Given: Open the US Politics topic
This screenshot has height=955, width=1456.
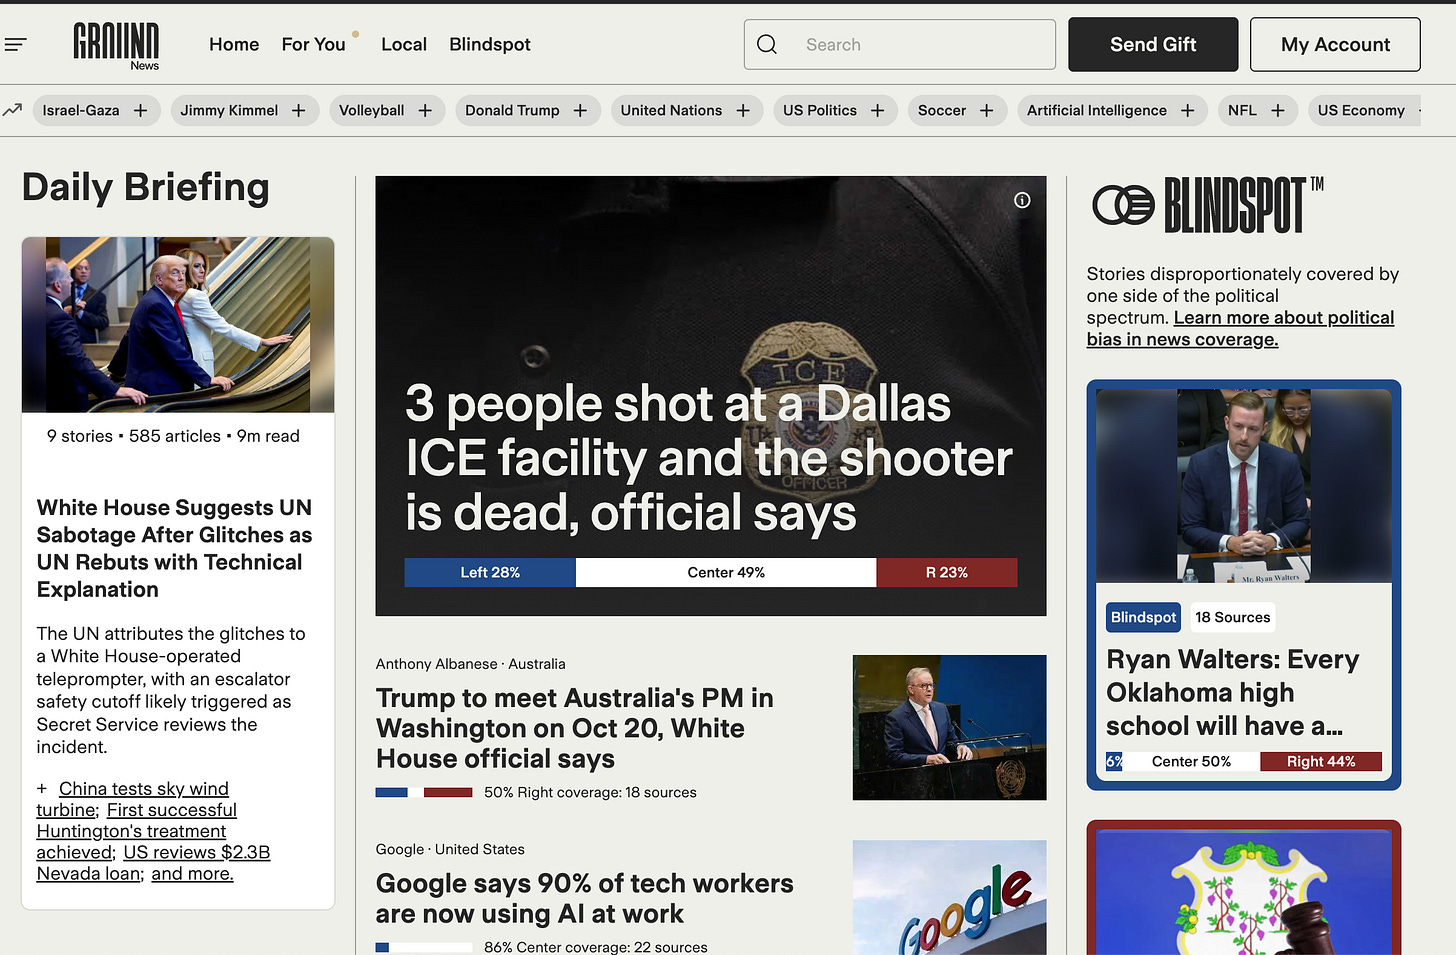Looking at the screenshot, I should [x=820, y=110].
